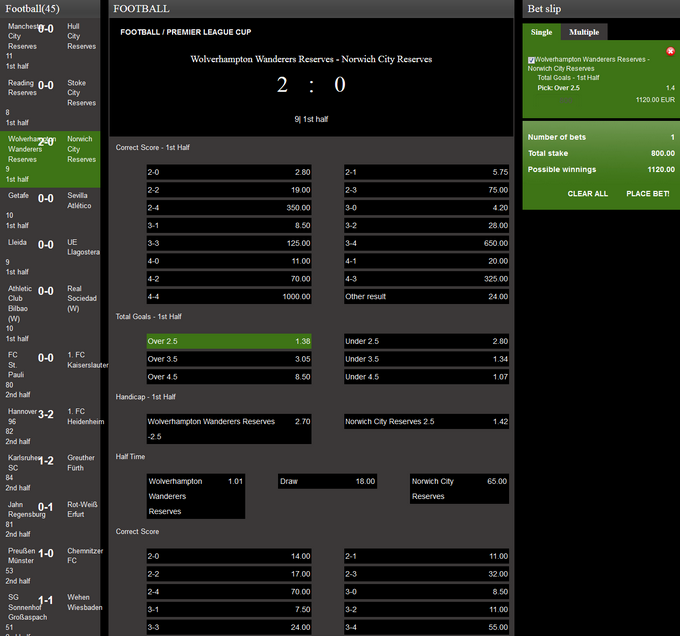Pick Over 4.5 at 8.50
The height and width of the screenshot is (636, 680).
pos(229,377)
